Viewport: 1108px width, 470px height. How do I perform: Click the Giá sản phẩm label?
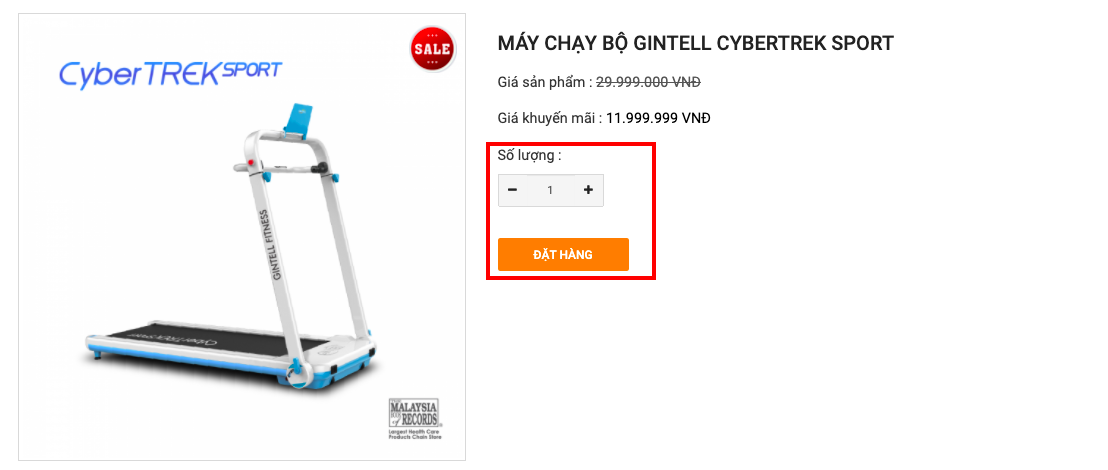tap(545, 83)
